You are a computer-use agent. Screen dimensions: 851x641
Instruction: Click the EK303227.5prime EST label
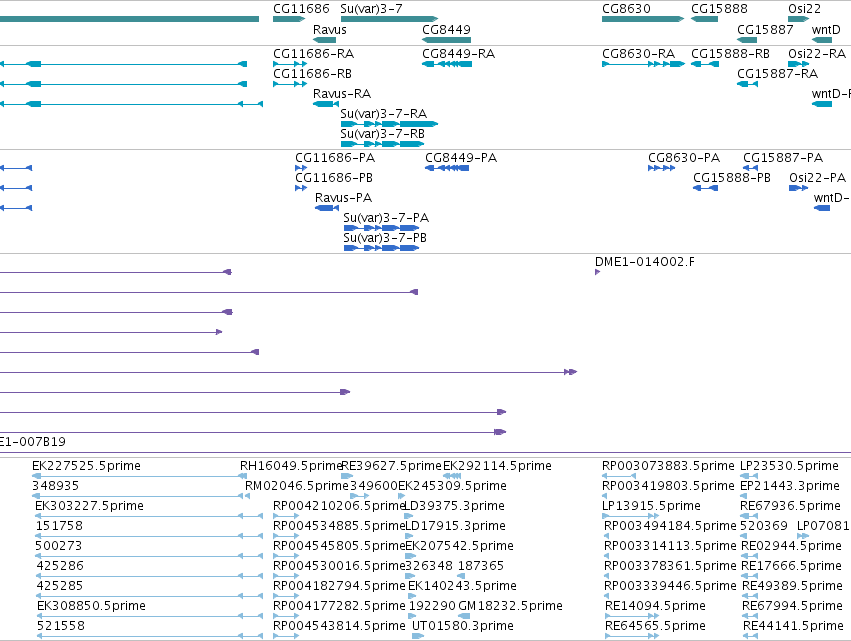pos(90,506)
